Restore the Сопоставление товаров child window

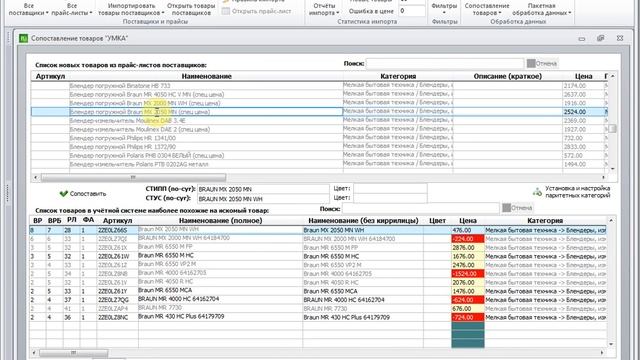pyautogui.click(x=600, y=38)
